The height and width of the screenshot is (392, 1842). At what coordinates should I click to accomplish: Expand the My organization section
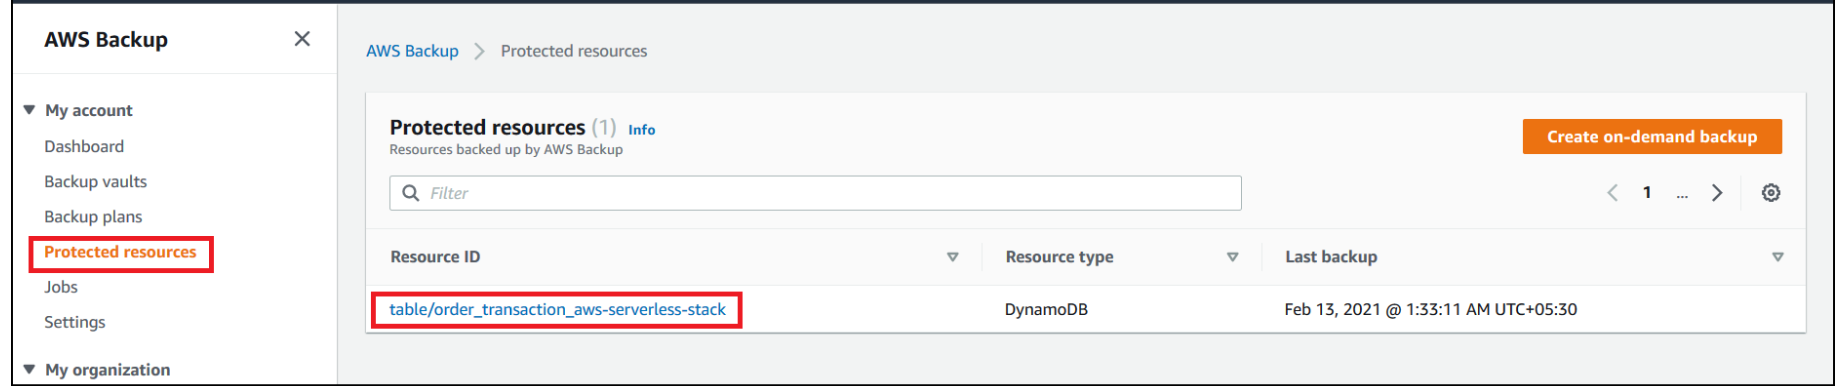(x=29, y=369)
